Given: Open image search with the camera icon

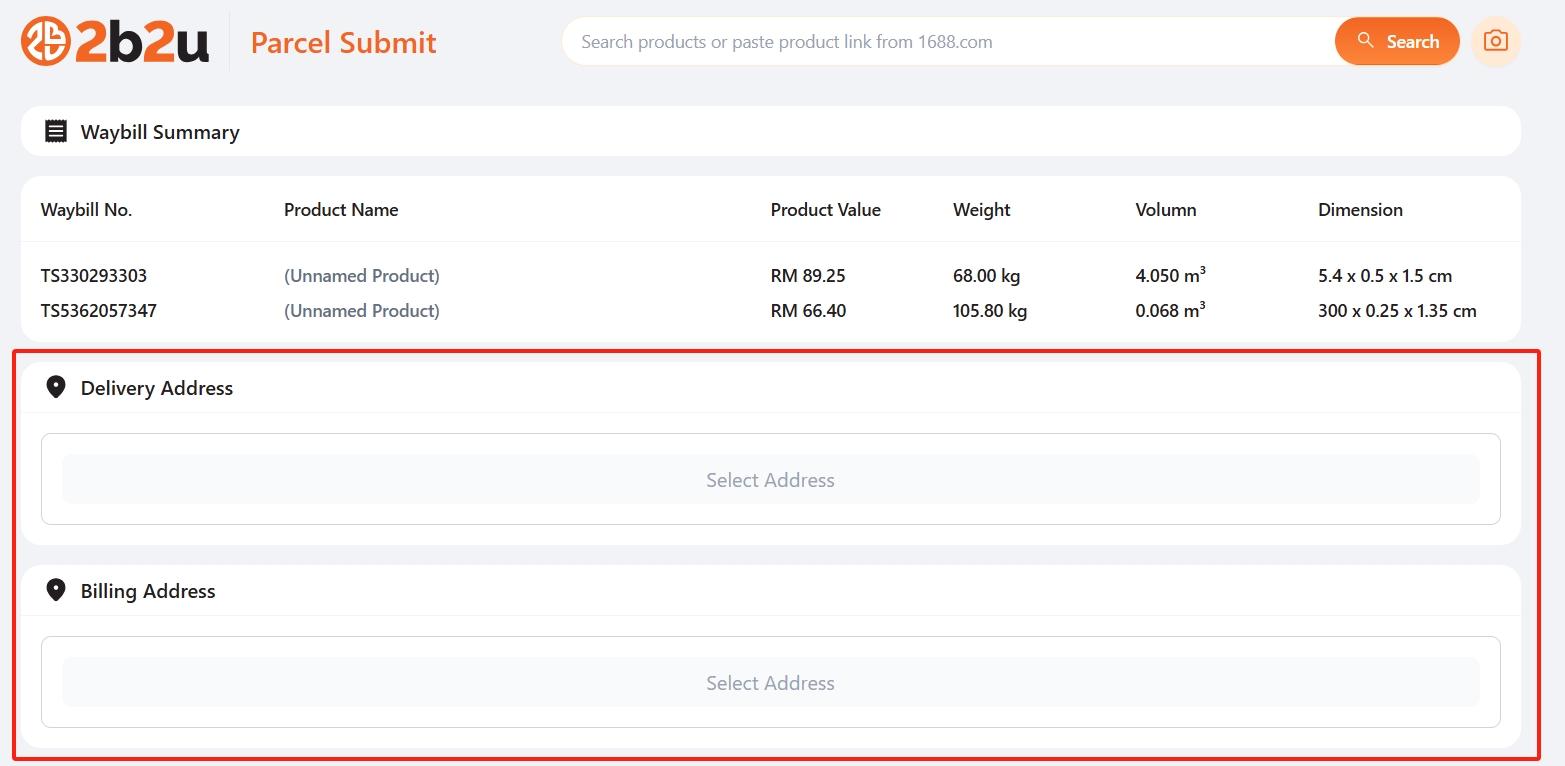Looking at the screenshot, I should pyautogui.click(x=1495, y=41).
